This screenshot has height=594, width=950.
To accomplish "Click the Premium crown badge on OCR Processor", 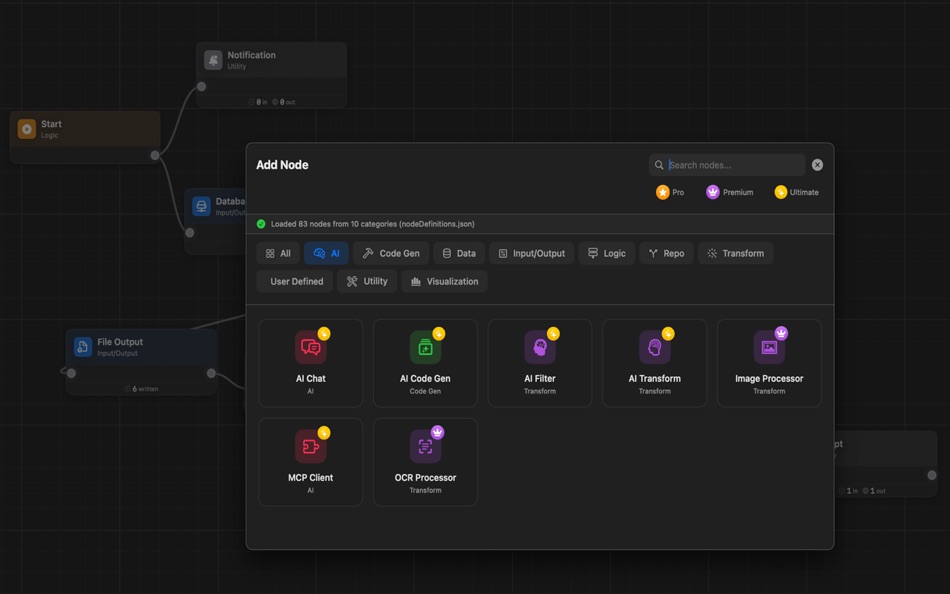I will pyautogui.click(x=437, y=432).
